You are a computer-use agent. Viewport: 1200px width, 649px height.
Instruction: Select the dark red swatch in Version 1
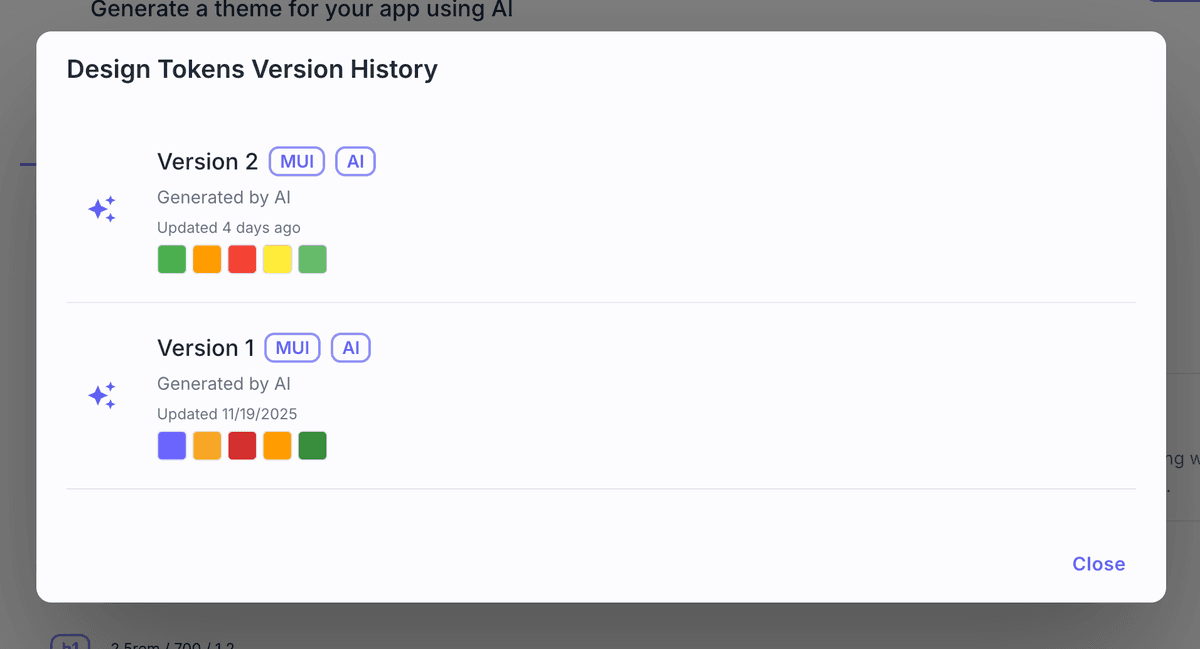tap(242, 445)
